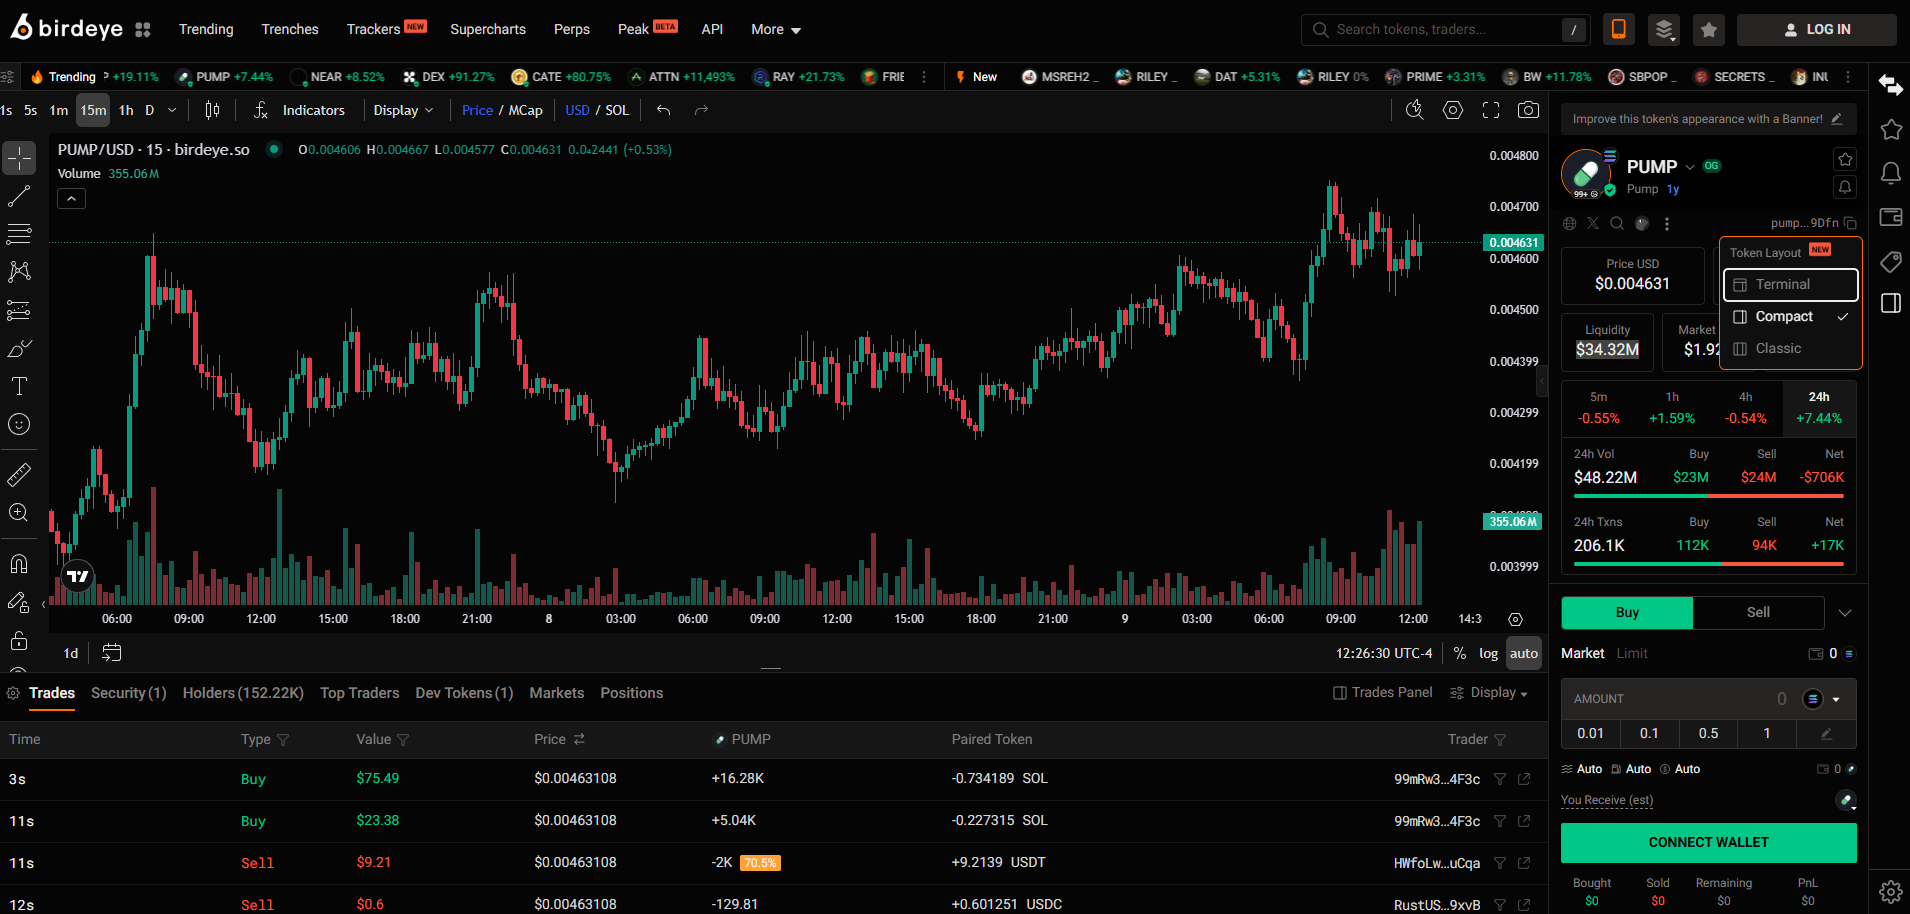Edit the token banner with the pencil icon
1910x914 pixels.
pyautogui.click(x=1837, y=119)
